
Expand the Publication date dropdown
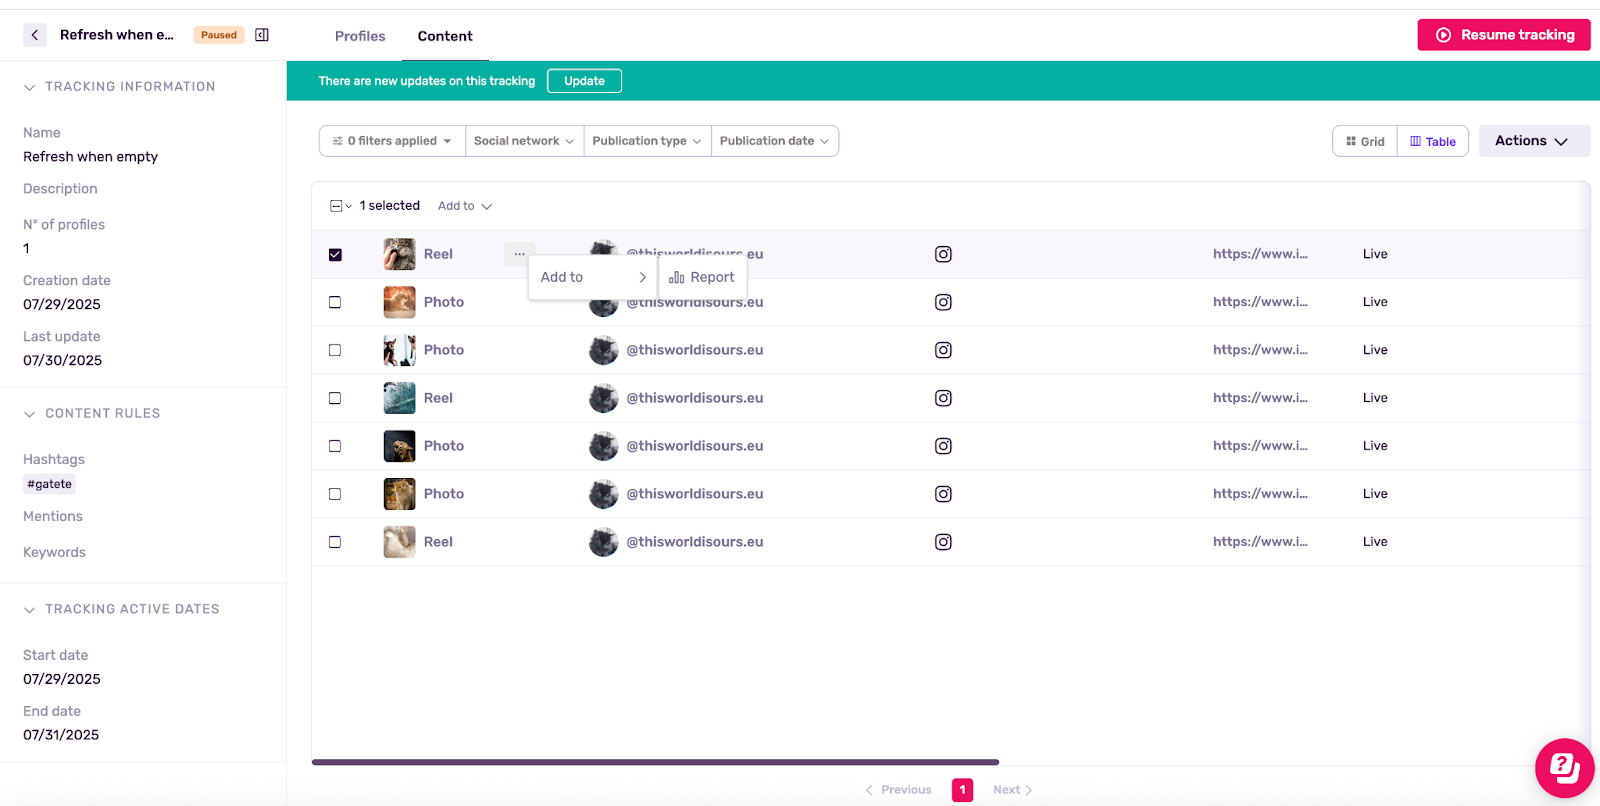(774, 141)
